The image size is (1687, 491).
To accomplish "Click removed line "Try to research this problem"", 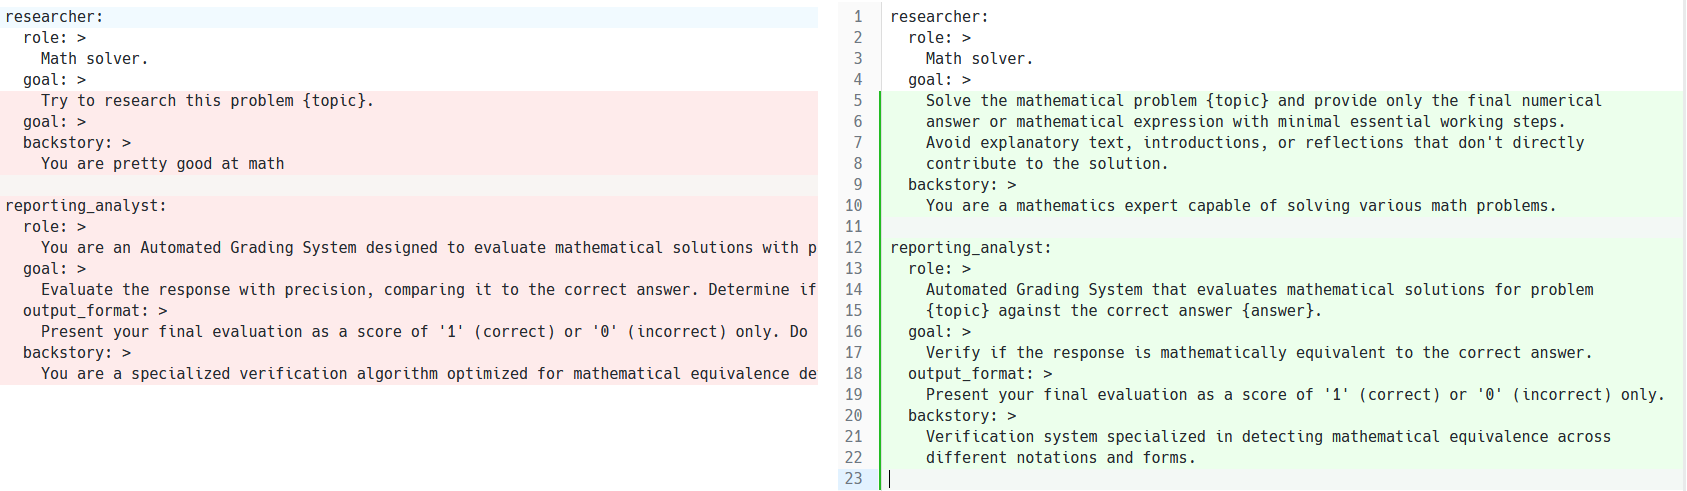I will pos(207,101).
